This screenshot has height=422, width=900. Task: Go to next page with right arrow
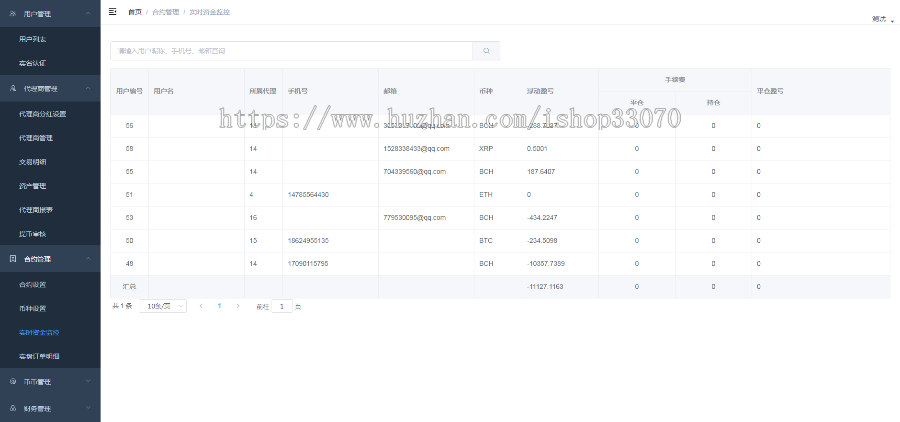pos(238,306)
